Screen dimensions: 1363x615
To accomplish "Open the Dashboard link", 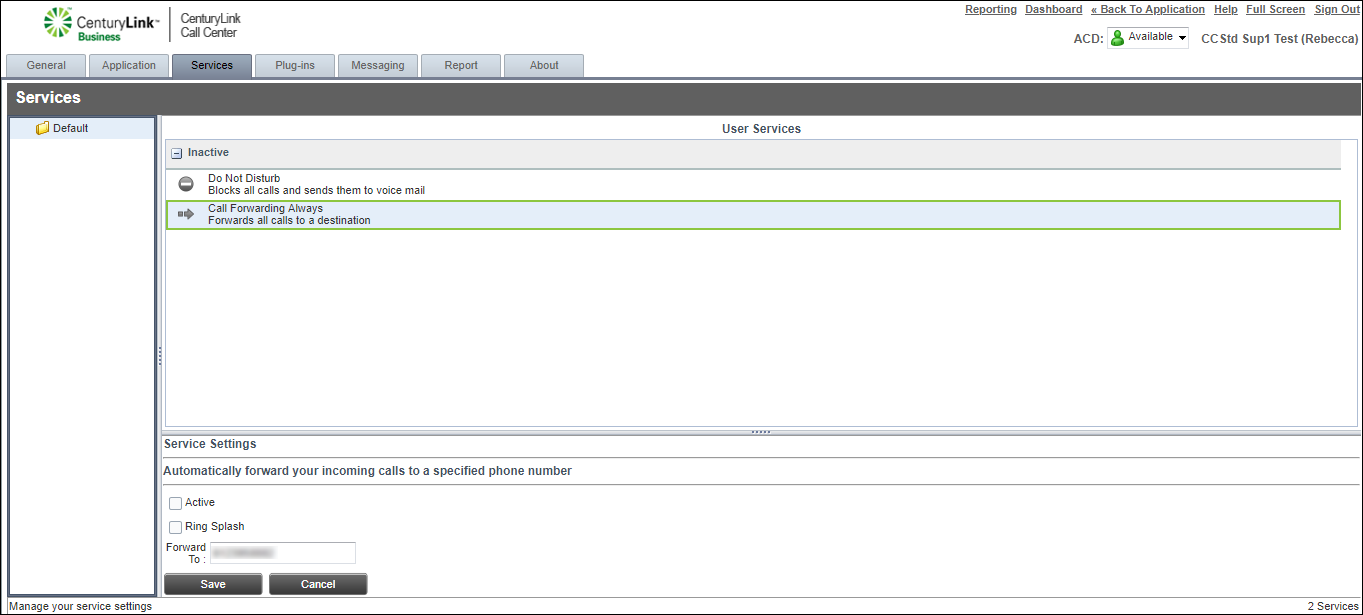I will point(1054,9).
